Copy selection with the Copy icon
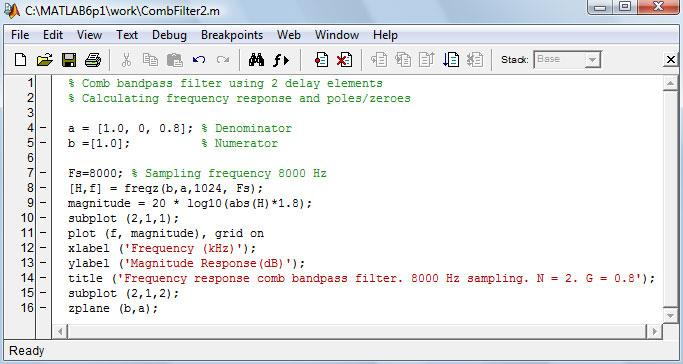The width and height of the screenshot is (683, 364). tap(150, 60)
